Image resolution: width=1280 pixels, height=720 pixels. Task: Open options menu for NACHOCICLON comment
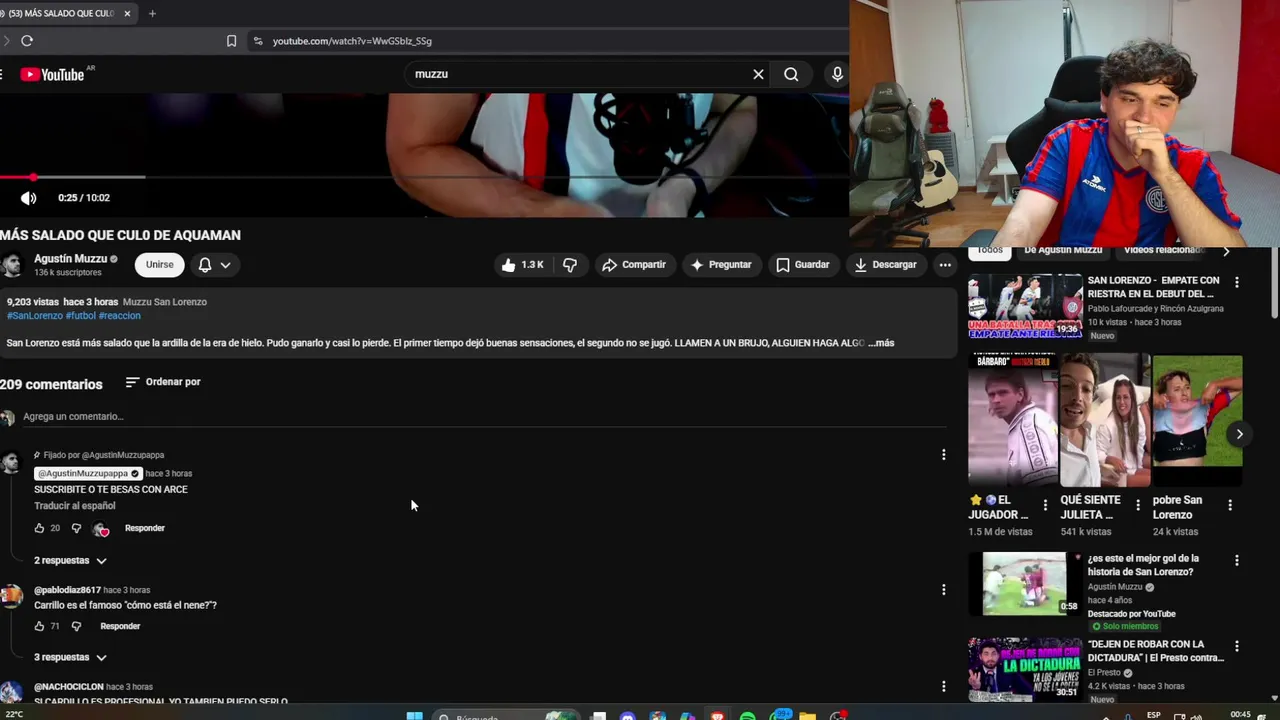click(943, 686)
